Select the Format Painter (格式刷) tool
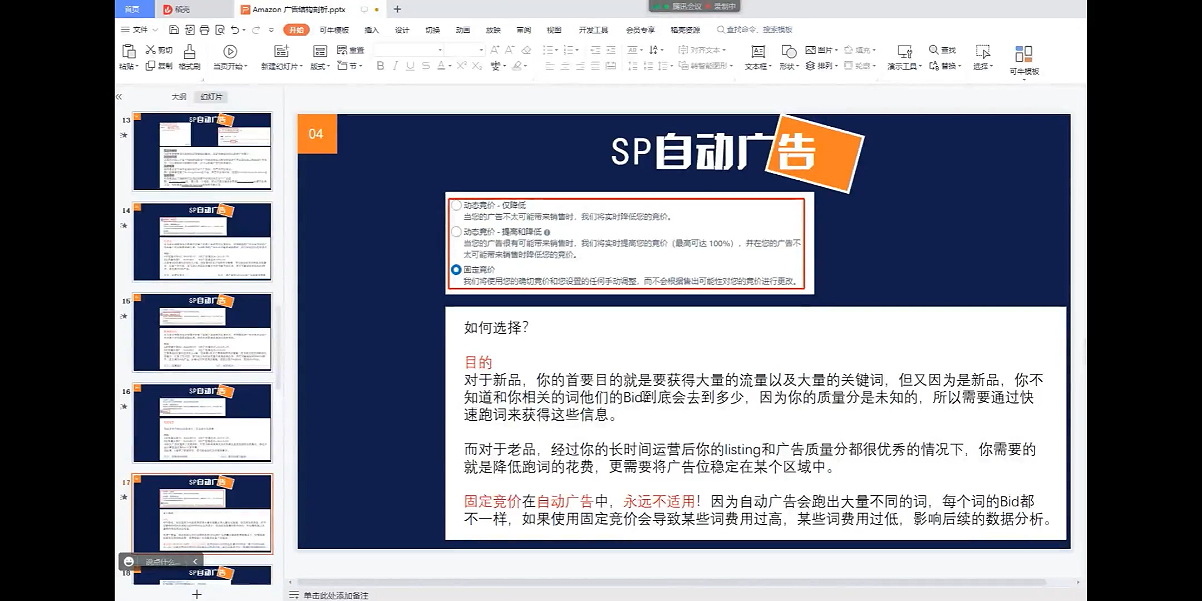 click(190, 56)
